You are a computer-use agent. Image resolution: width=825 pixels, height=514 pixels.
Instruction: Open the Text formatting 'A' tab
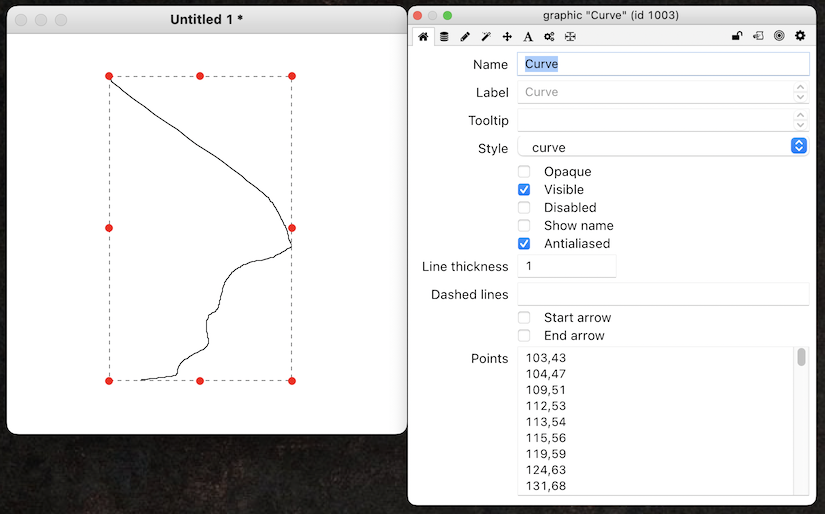pyautogui.click(x=528, y=36)
